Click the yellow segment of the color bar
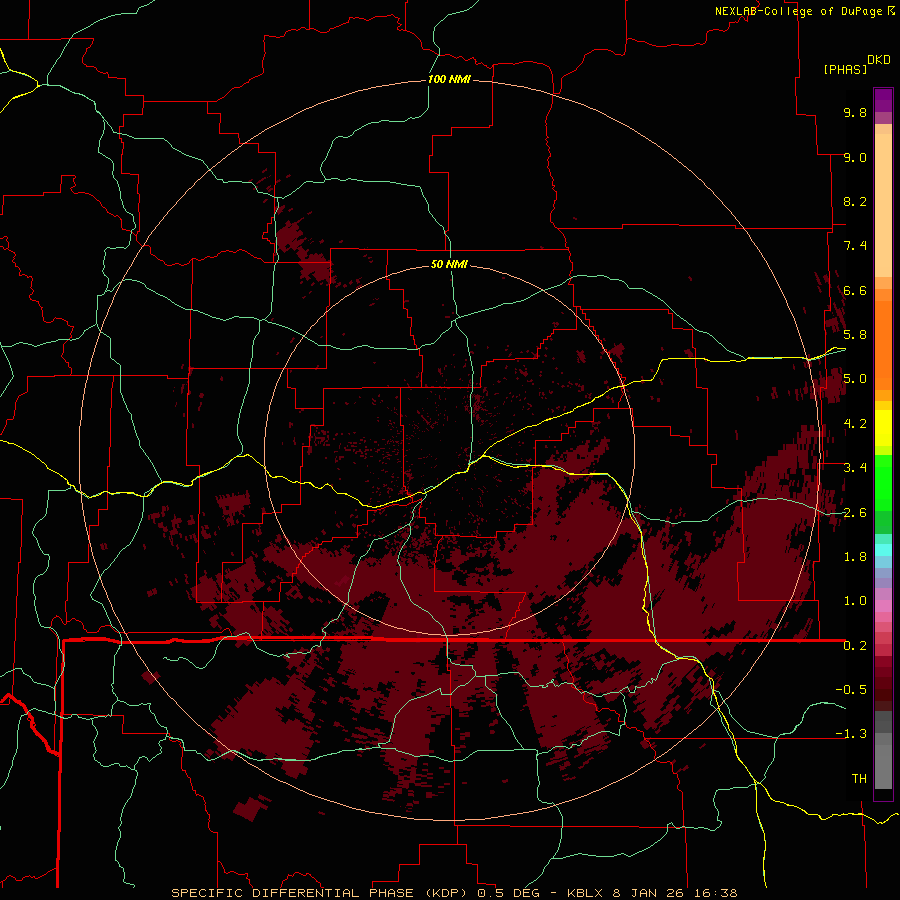The image size is (900, 900). [x=883, y=428]
